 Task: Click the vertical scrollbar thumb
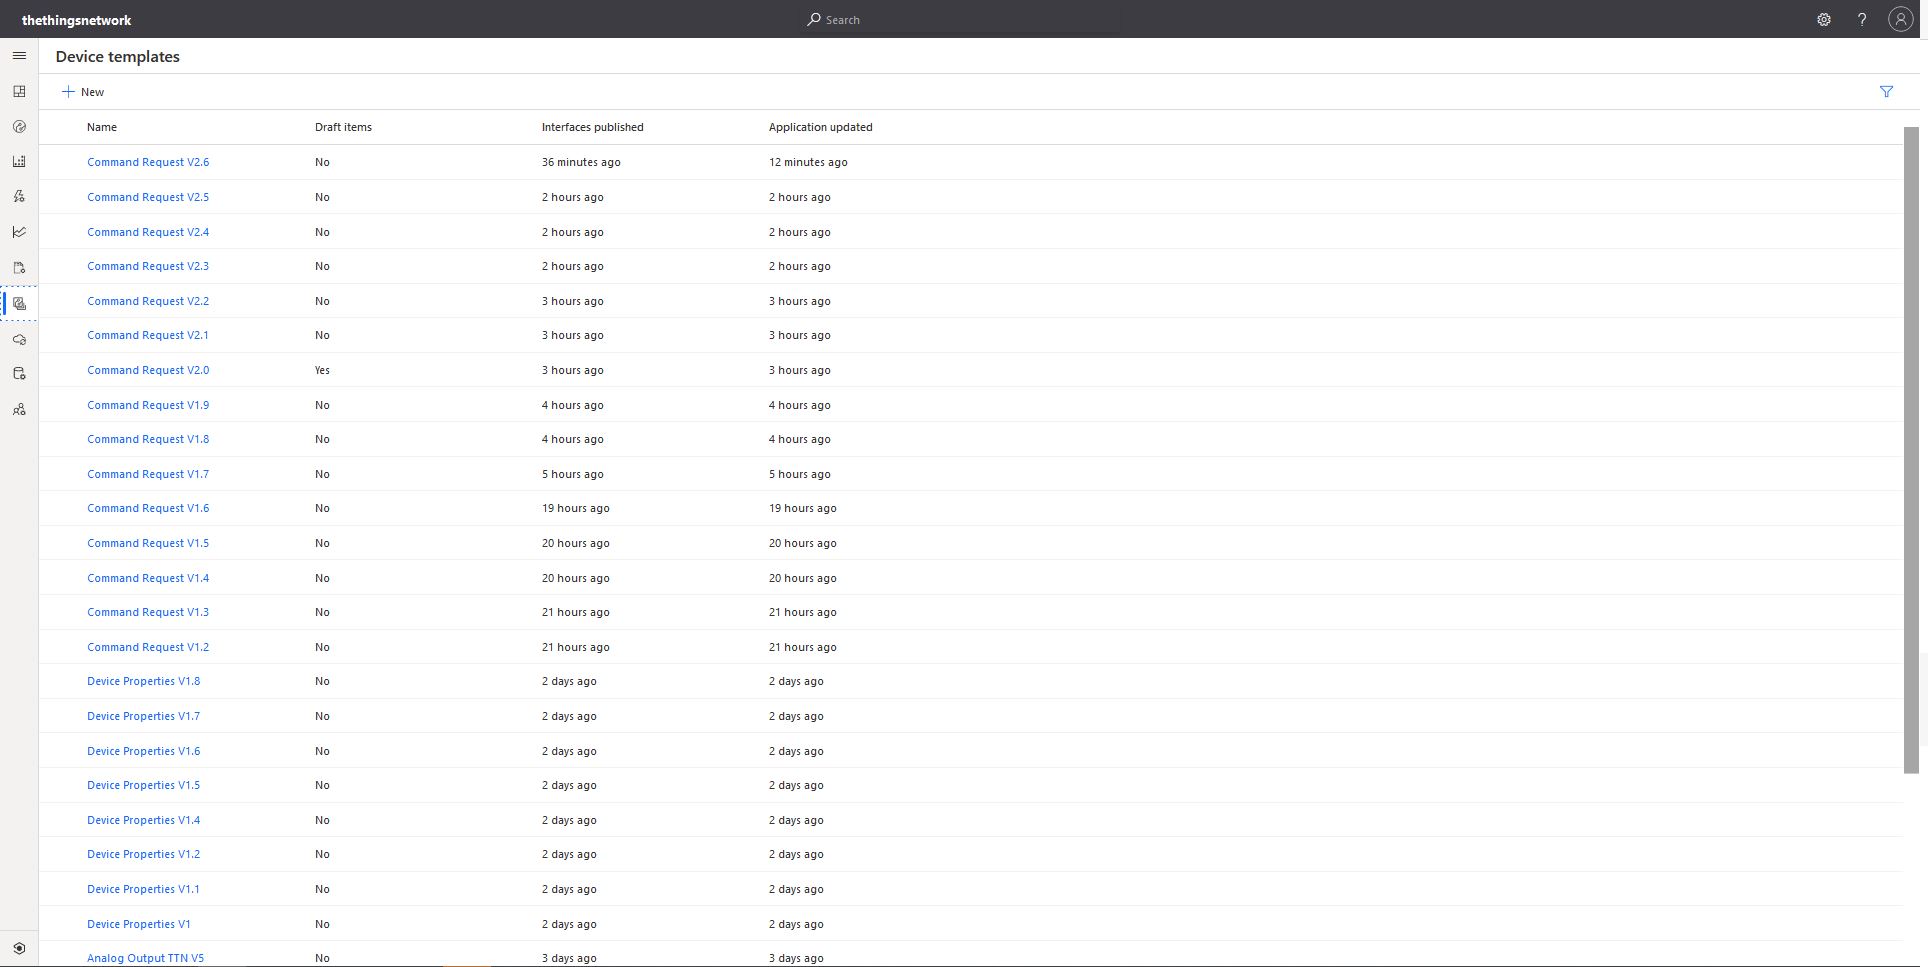[1911, 450]
